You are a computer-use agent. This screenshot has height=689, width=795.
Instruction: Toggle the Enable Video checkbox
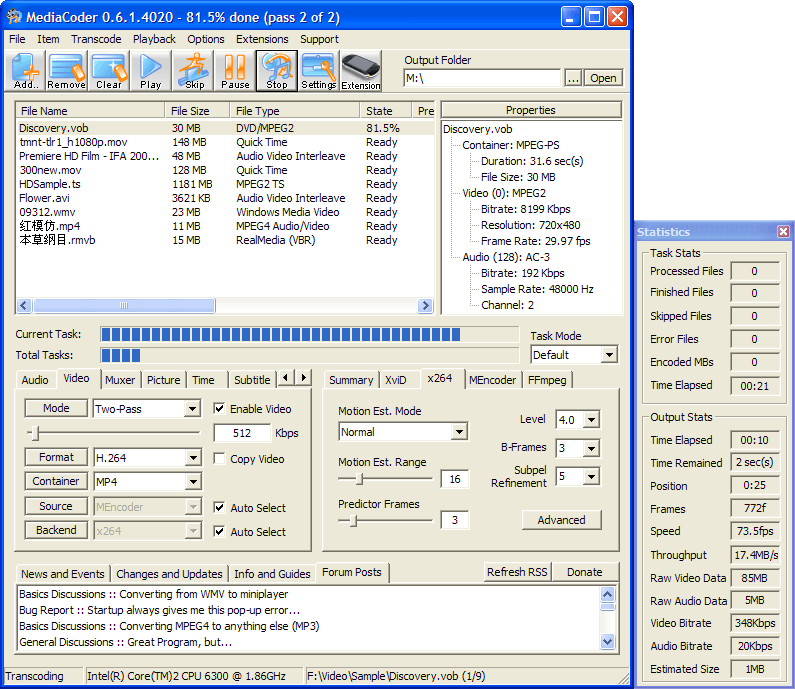tap(220, 409)
